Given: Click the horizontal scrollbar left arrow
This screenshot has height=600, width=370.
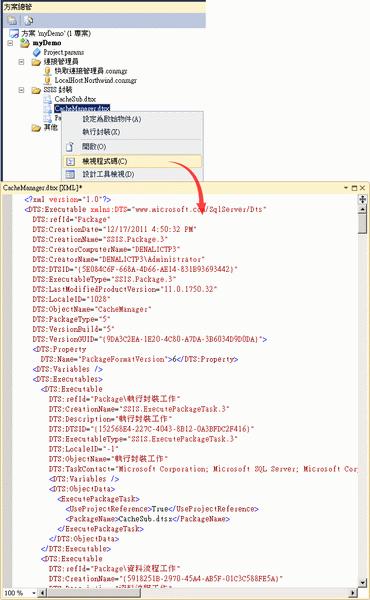Looking at the screenshot, I should 43,593.
